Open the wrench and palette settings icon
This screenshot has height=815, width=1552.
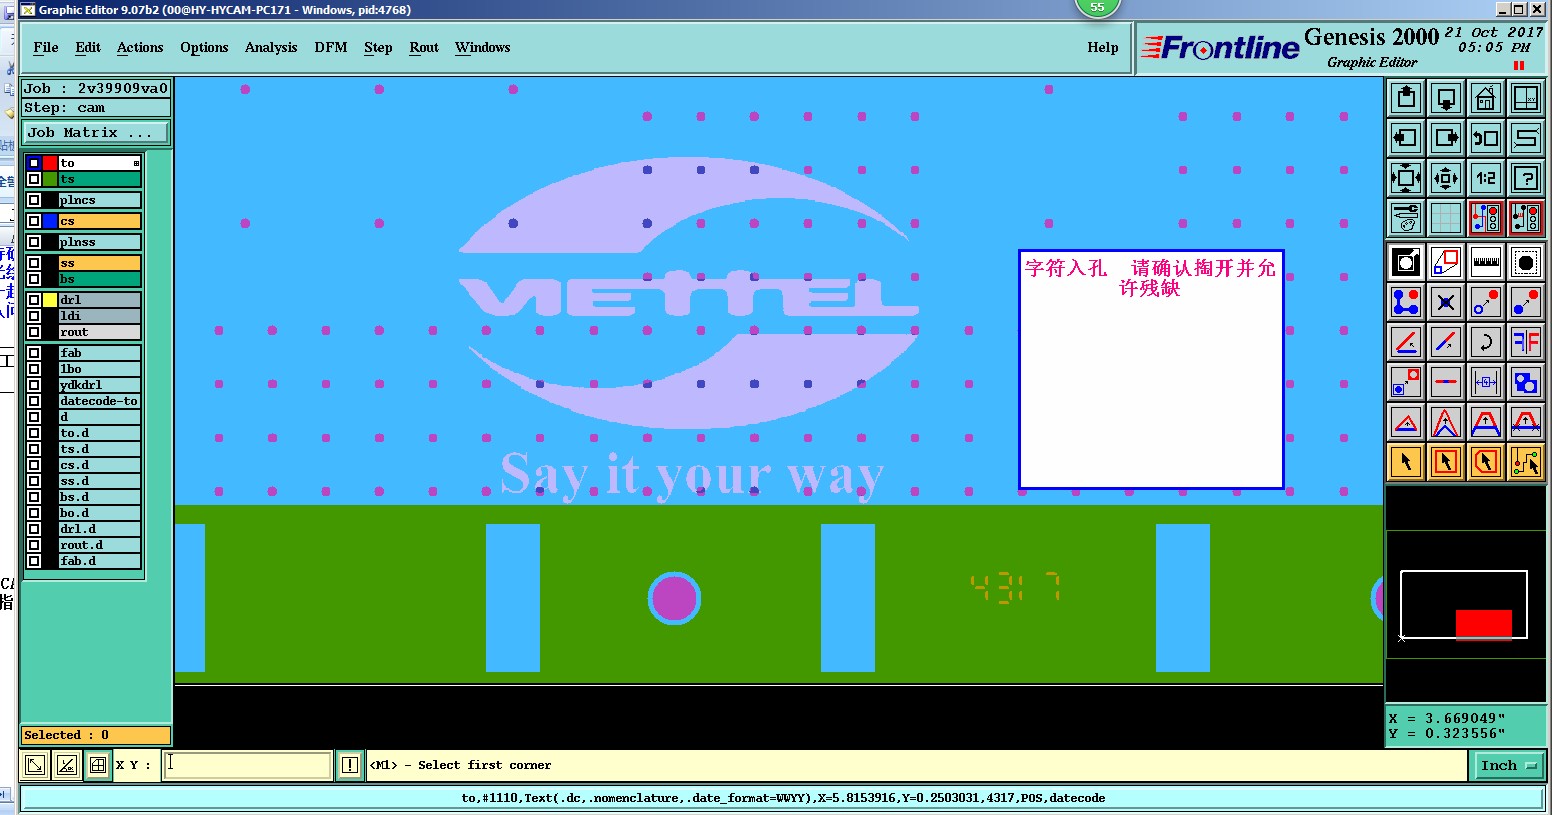click(1406, 217)
